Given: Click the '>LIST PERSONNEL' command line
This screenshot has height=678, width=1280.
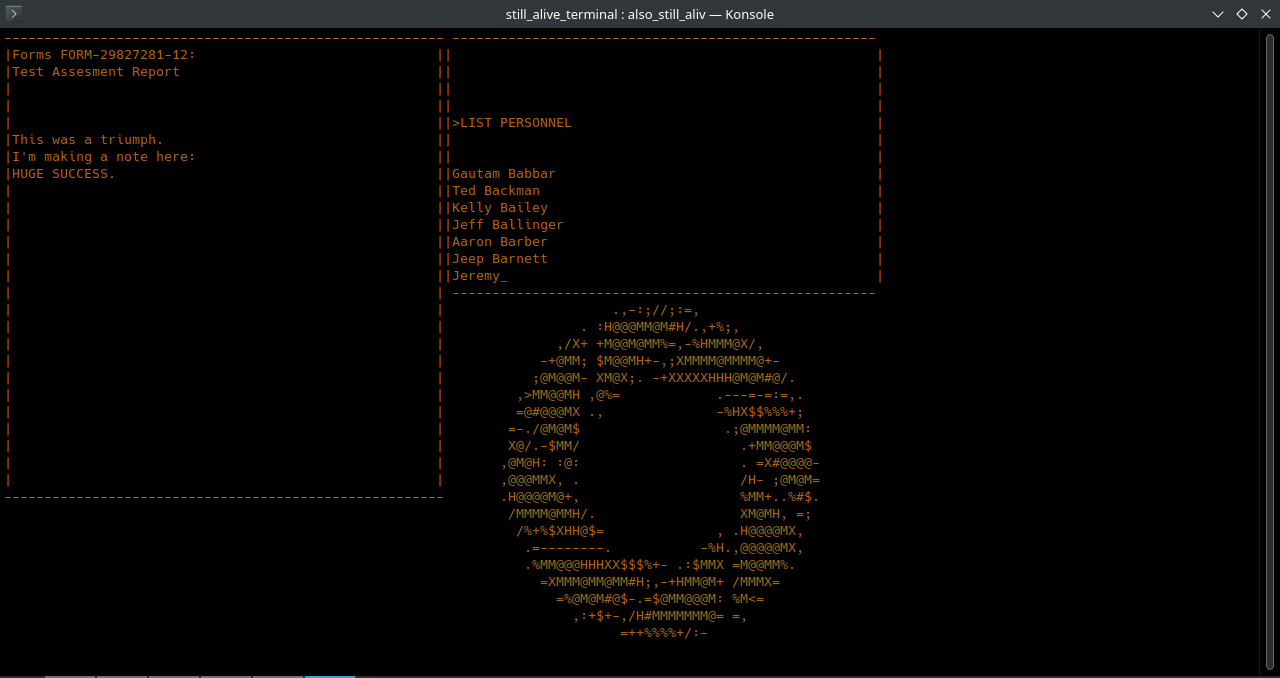Looking at the screenshot, I should pos(512,123).
